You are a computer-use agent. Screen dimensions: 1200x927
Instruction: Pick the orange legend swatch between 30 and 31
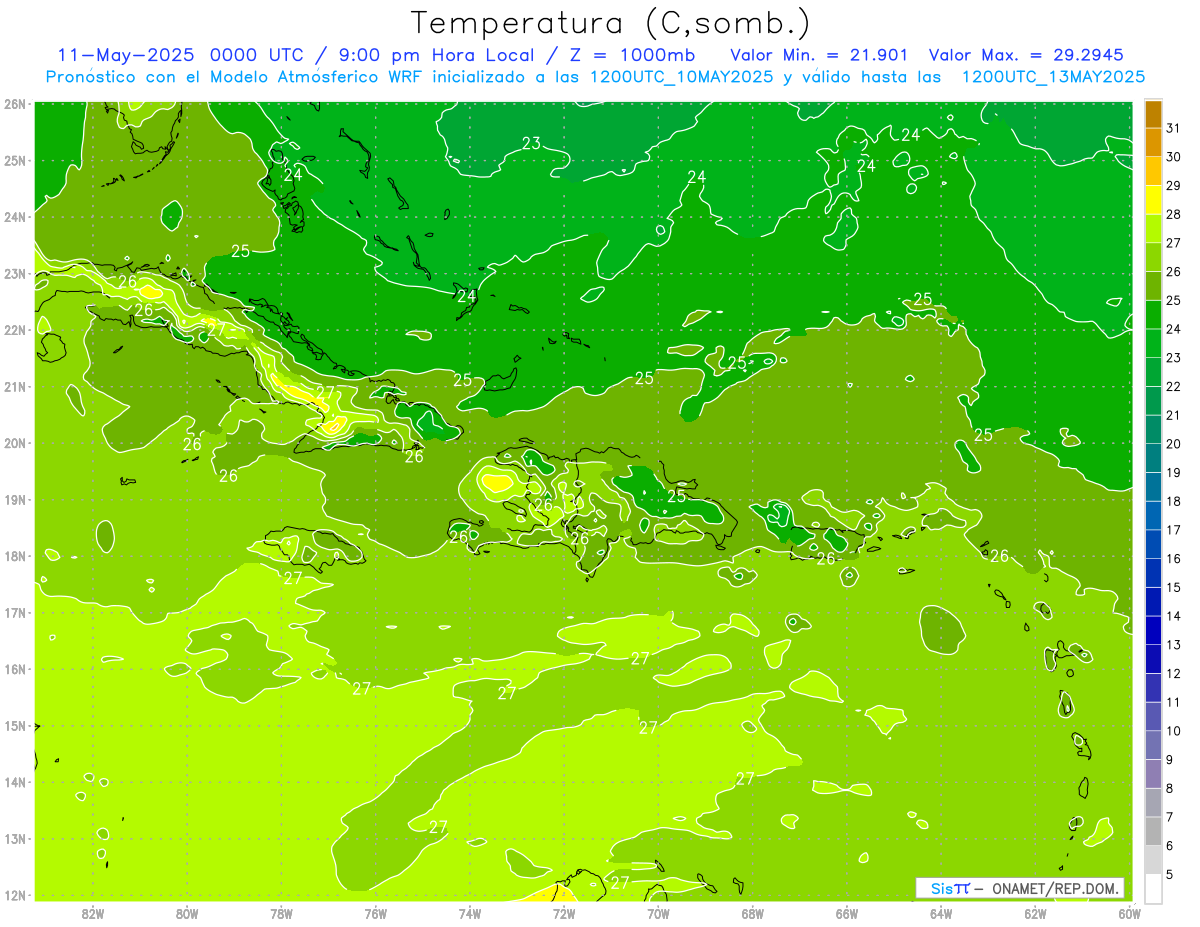[x=1153, y=143]
